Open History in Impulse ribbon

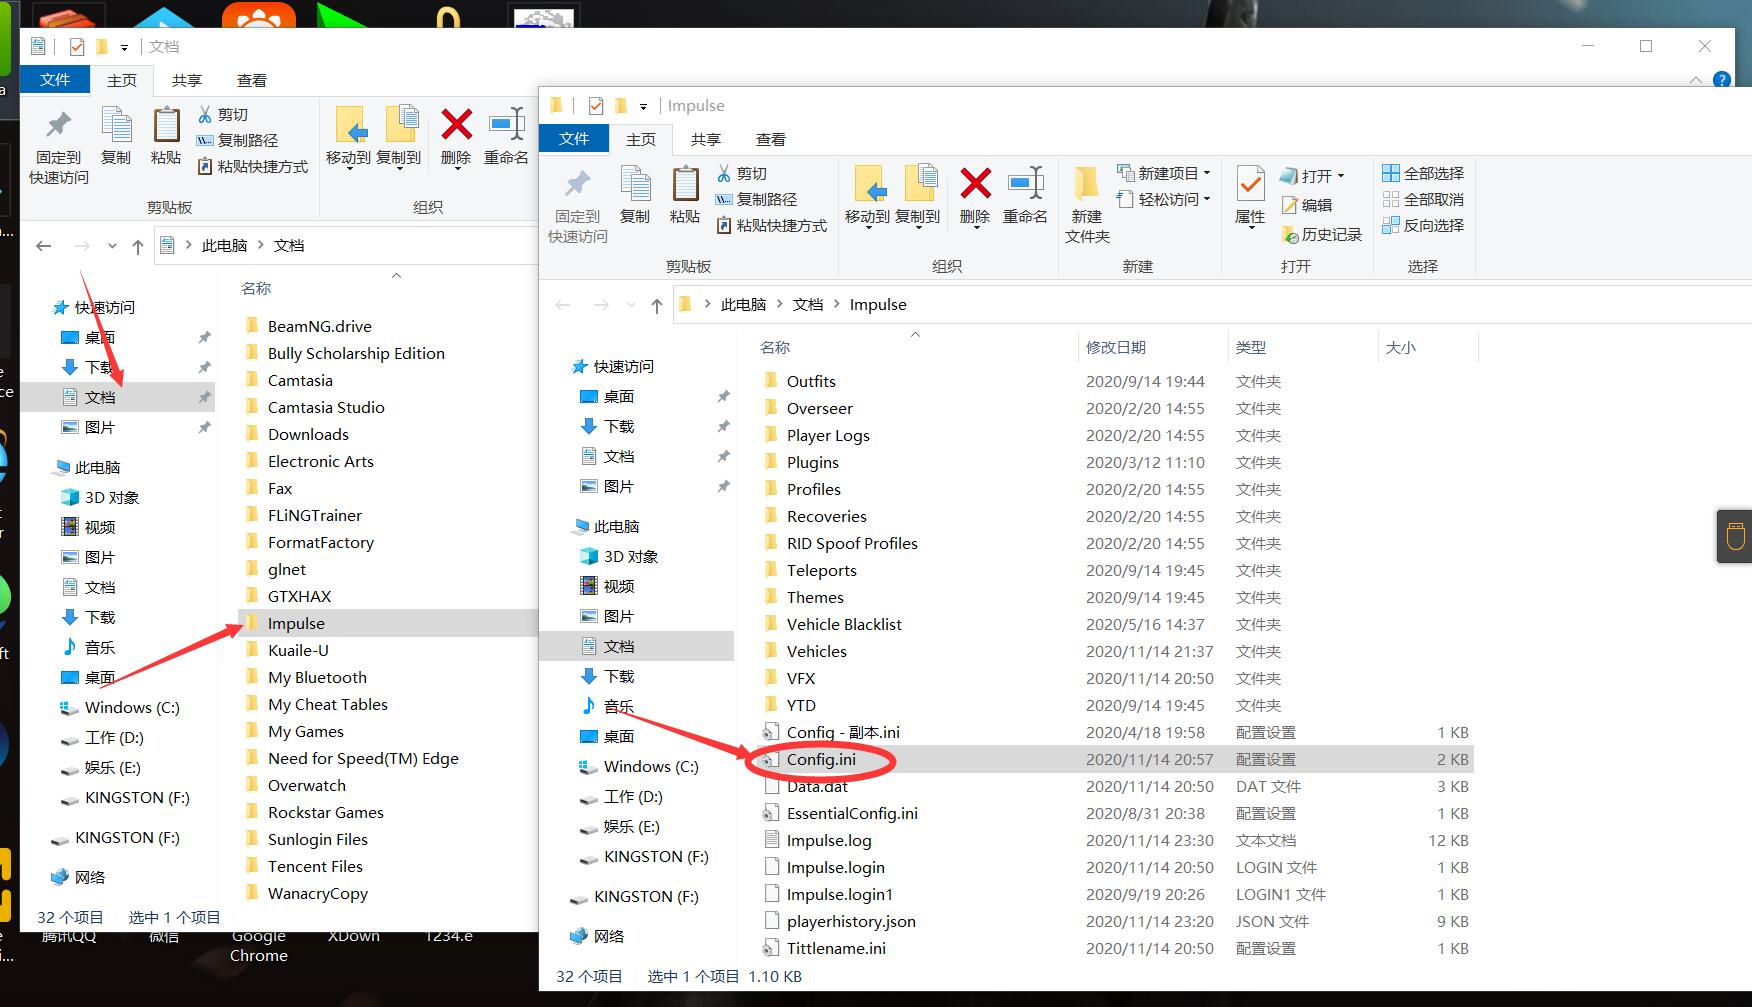click(x=1322, y=234)
